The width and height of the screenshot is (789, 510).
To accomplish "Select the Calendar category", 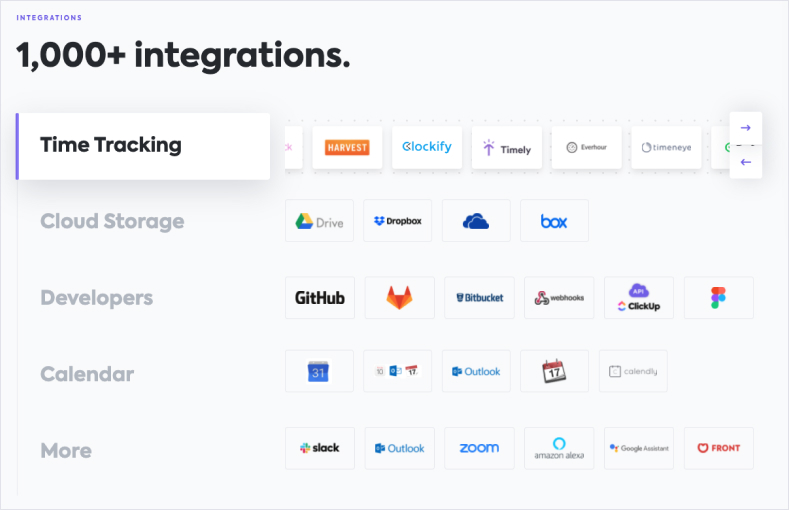I will (x=87, y=374).
